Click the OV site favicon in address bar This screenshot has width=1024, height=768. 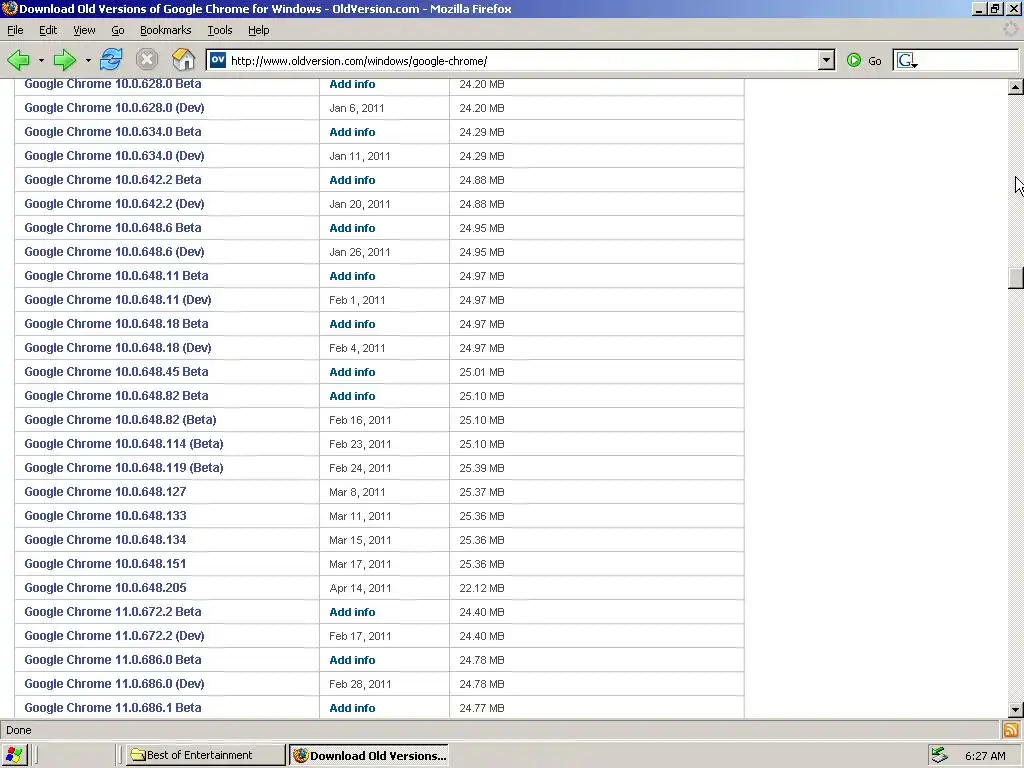tap(218, 60)
